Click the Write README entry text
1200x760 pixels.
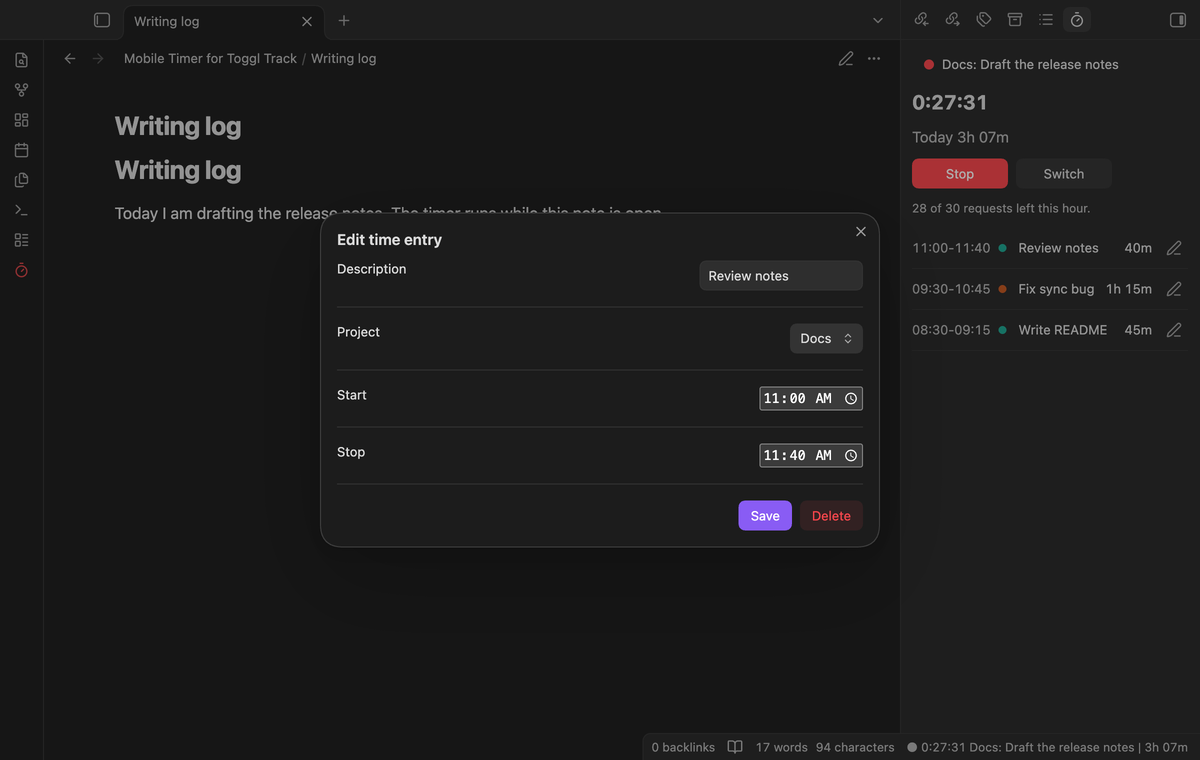1063,330
